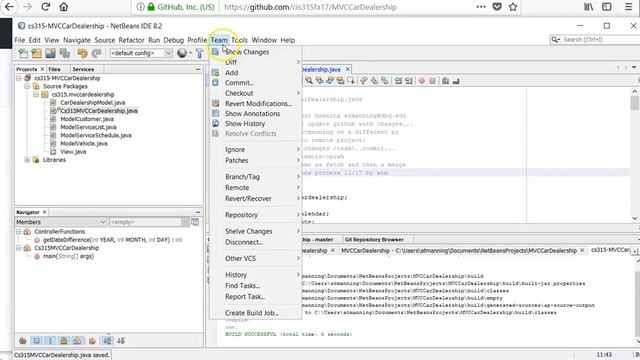Image resolution: width=640 pixels, height=360 pixels.
Task: Close the Navigator tab
Action: click(44, 212)
